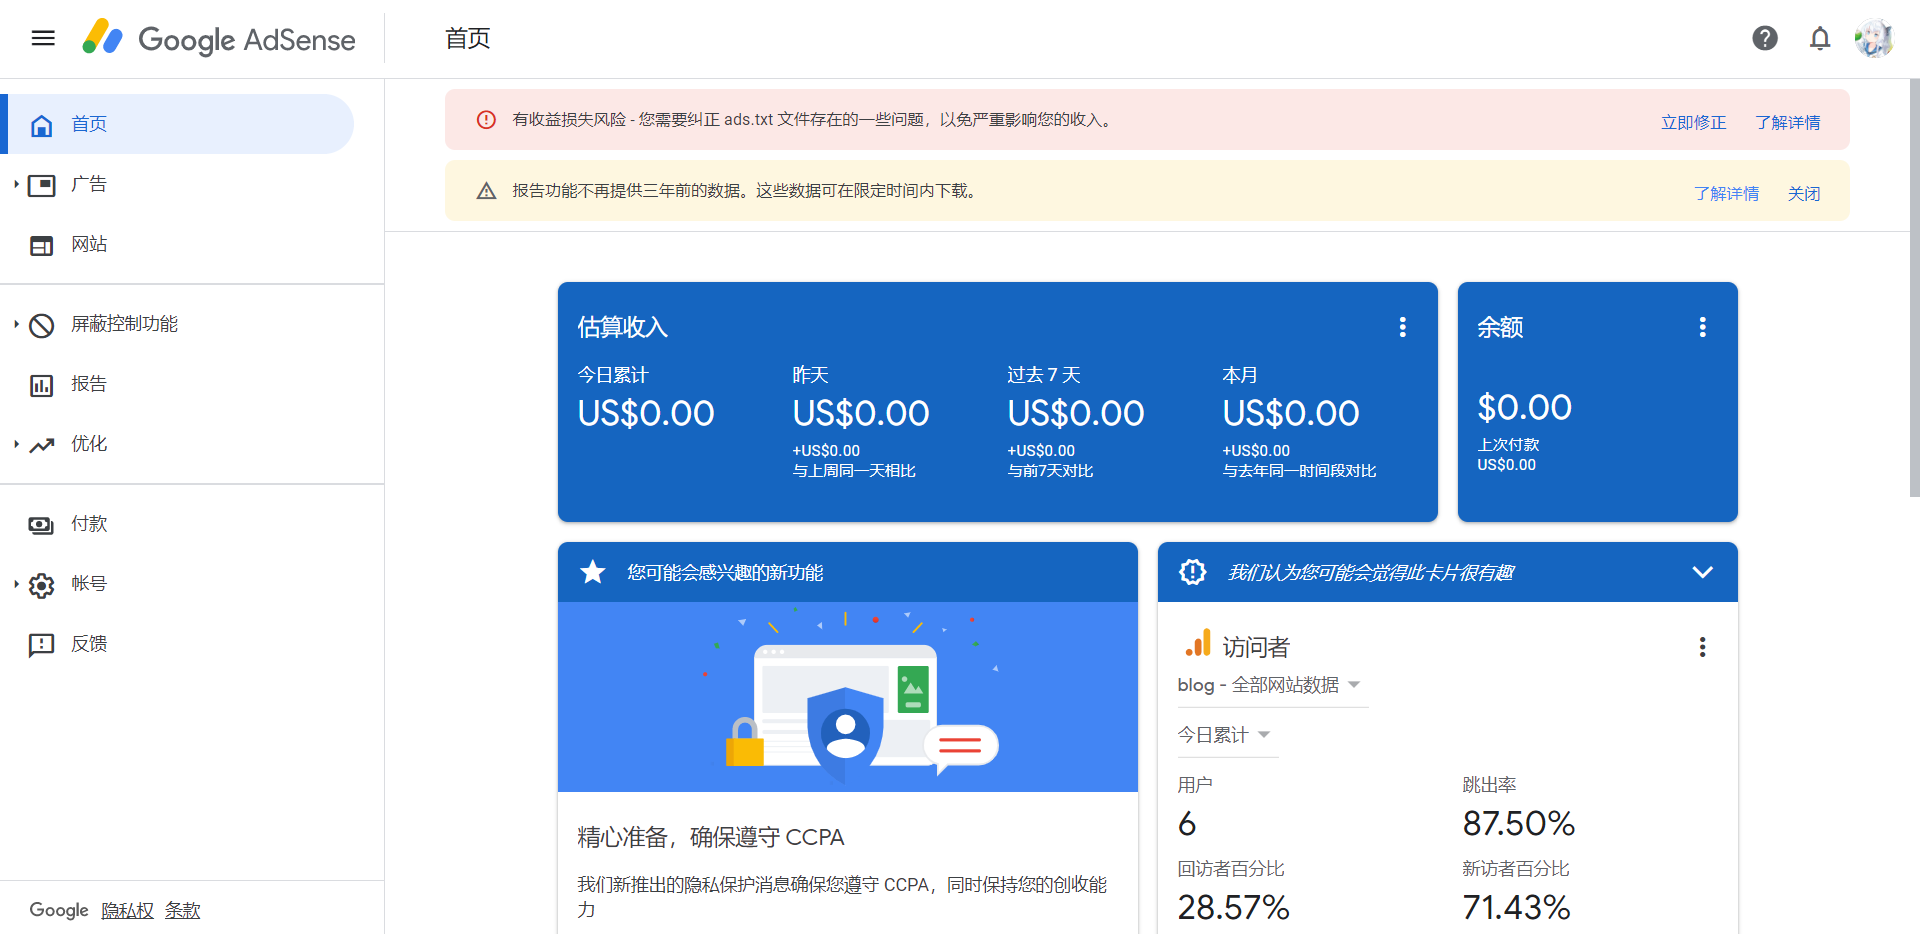Open more options for 估算收入 card

1403,327
